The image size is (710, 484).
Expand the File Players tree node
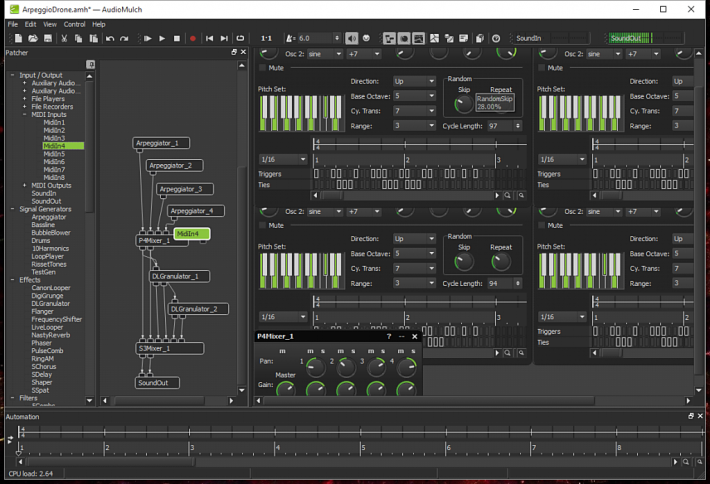pos(24,99)
